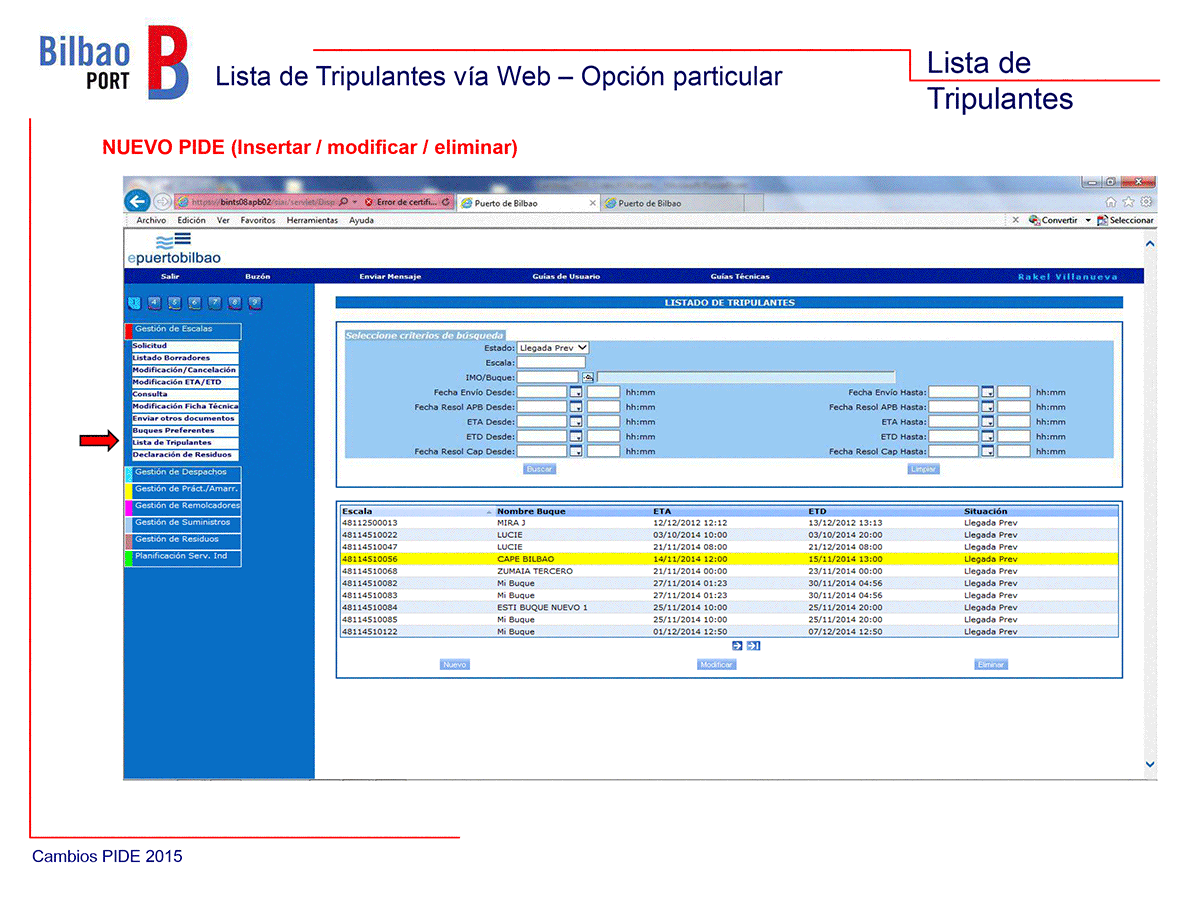Click the sidebar shortcut icon numbered 4
Screen dimensions: 1200x900
point(154,303)
